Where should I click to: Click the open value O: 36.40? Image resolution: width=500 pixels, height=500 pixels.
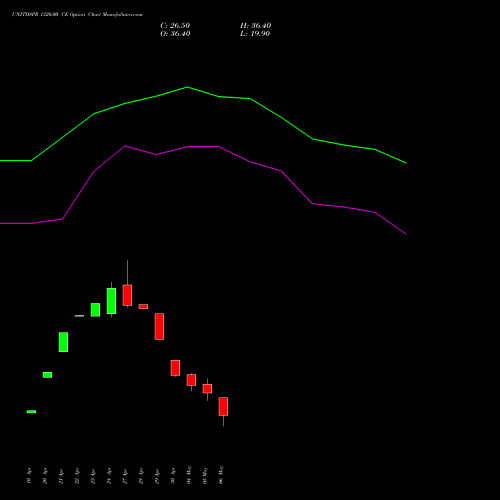[175, 34]
